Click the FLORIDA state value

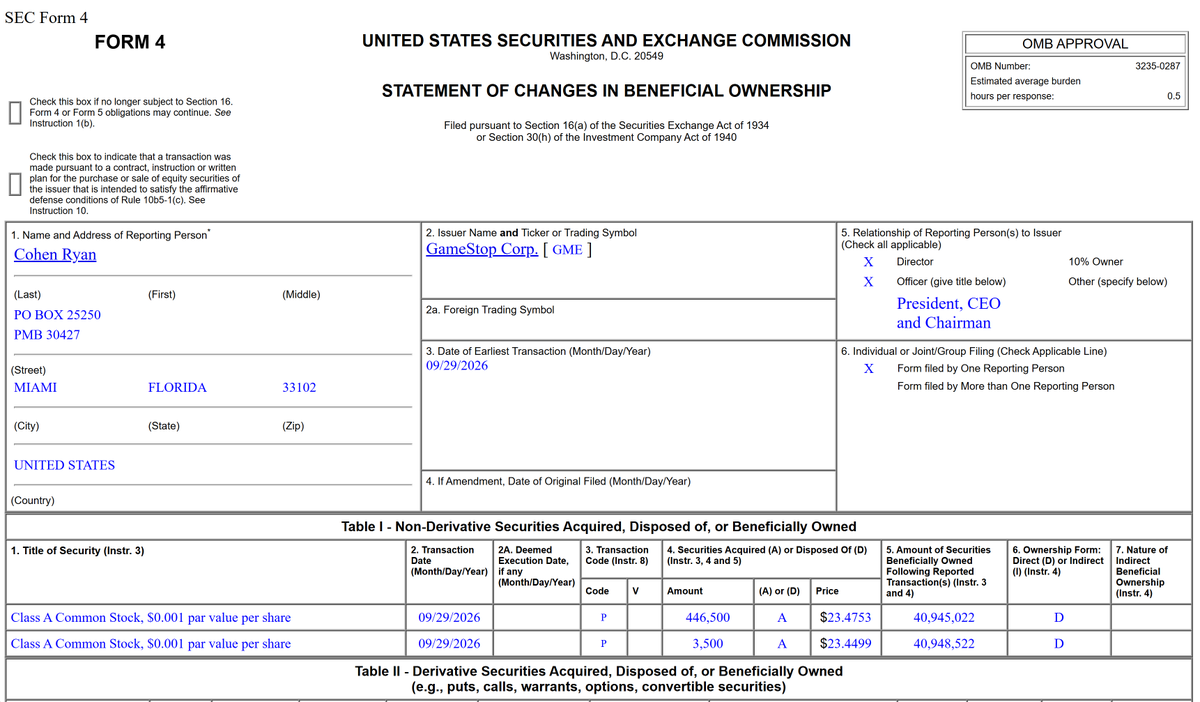[177, 387]
